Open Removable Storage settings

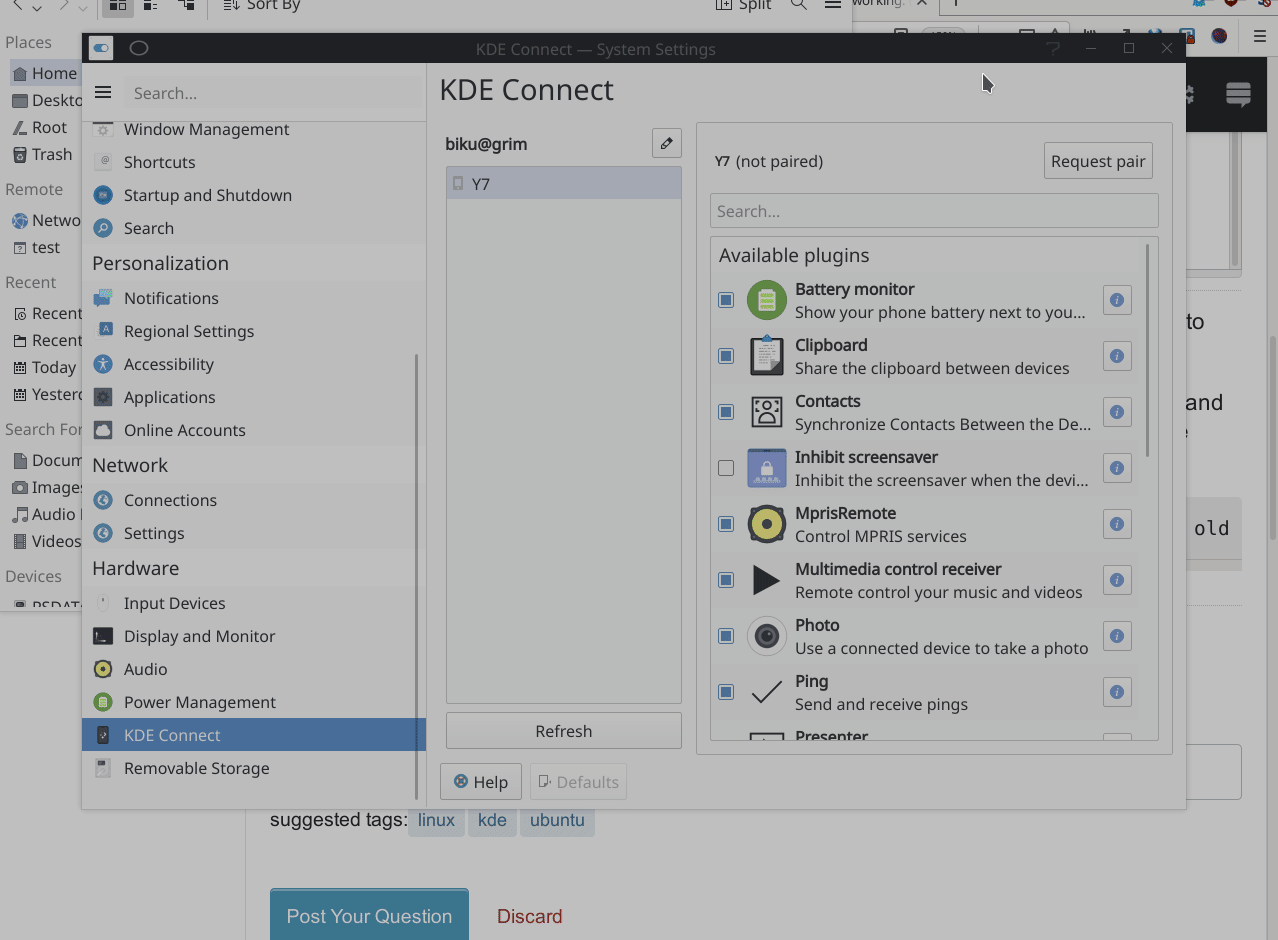click(x=196, y=768)
